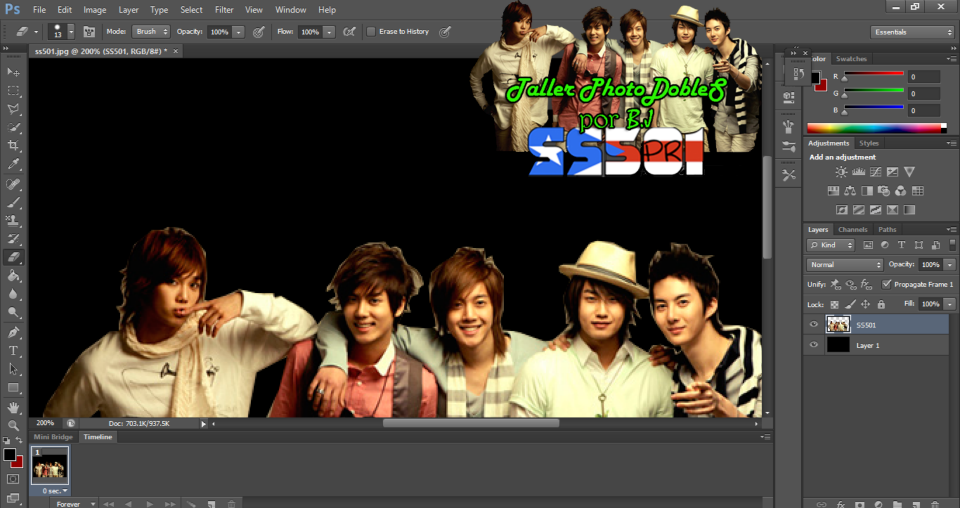Open the eraser Mode Brush dropdown

coord(151,32)
